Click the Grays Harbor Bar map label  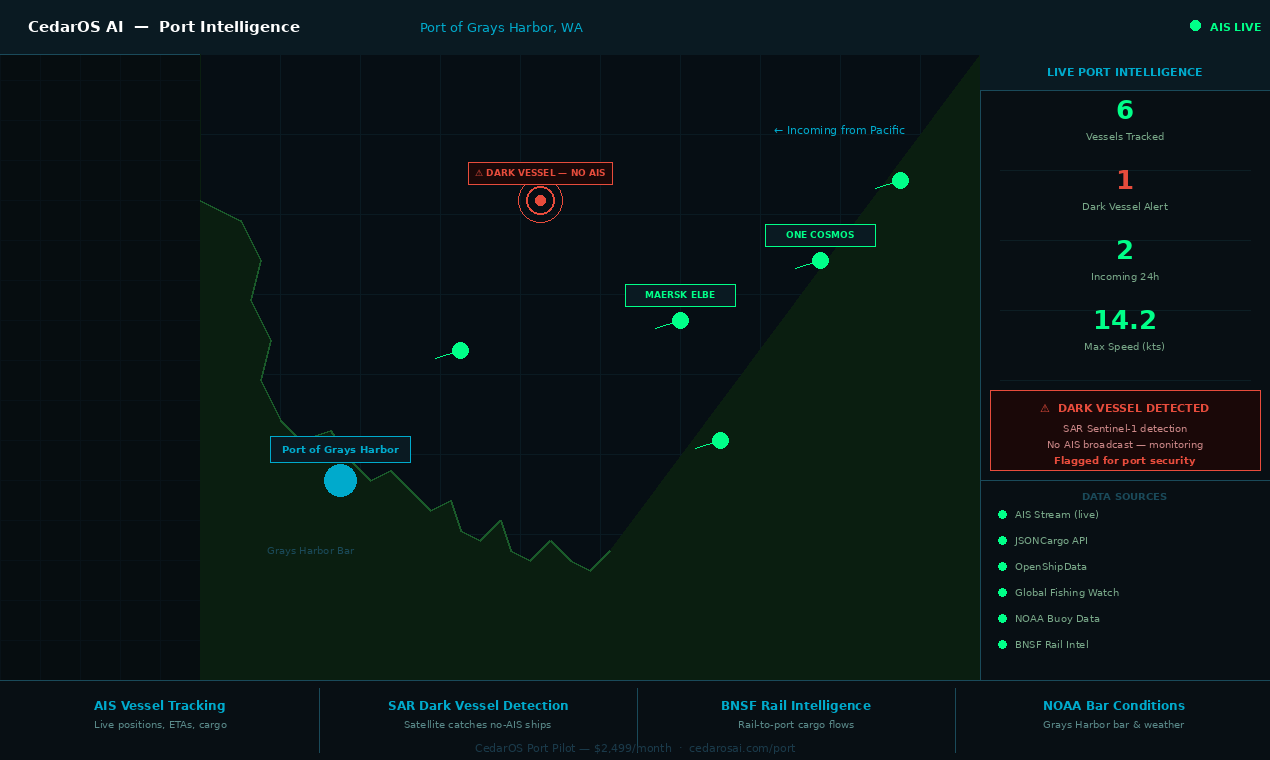[310, 551]
